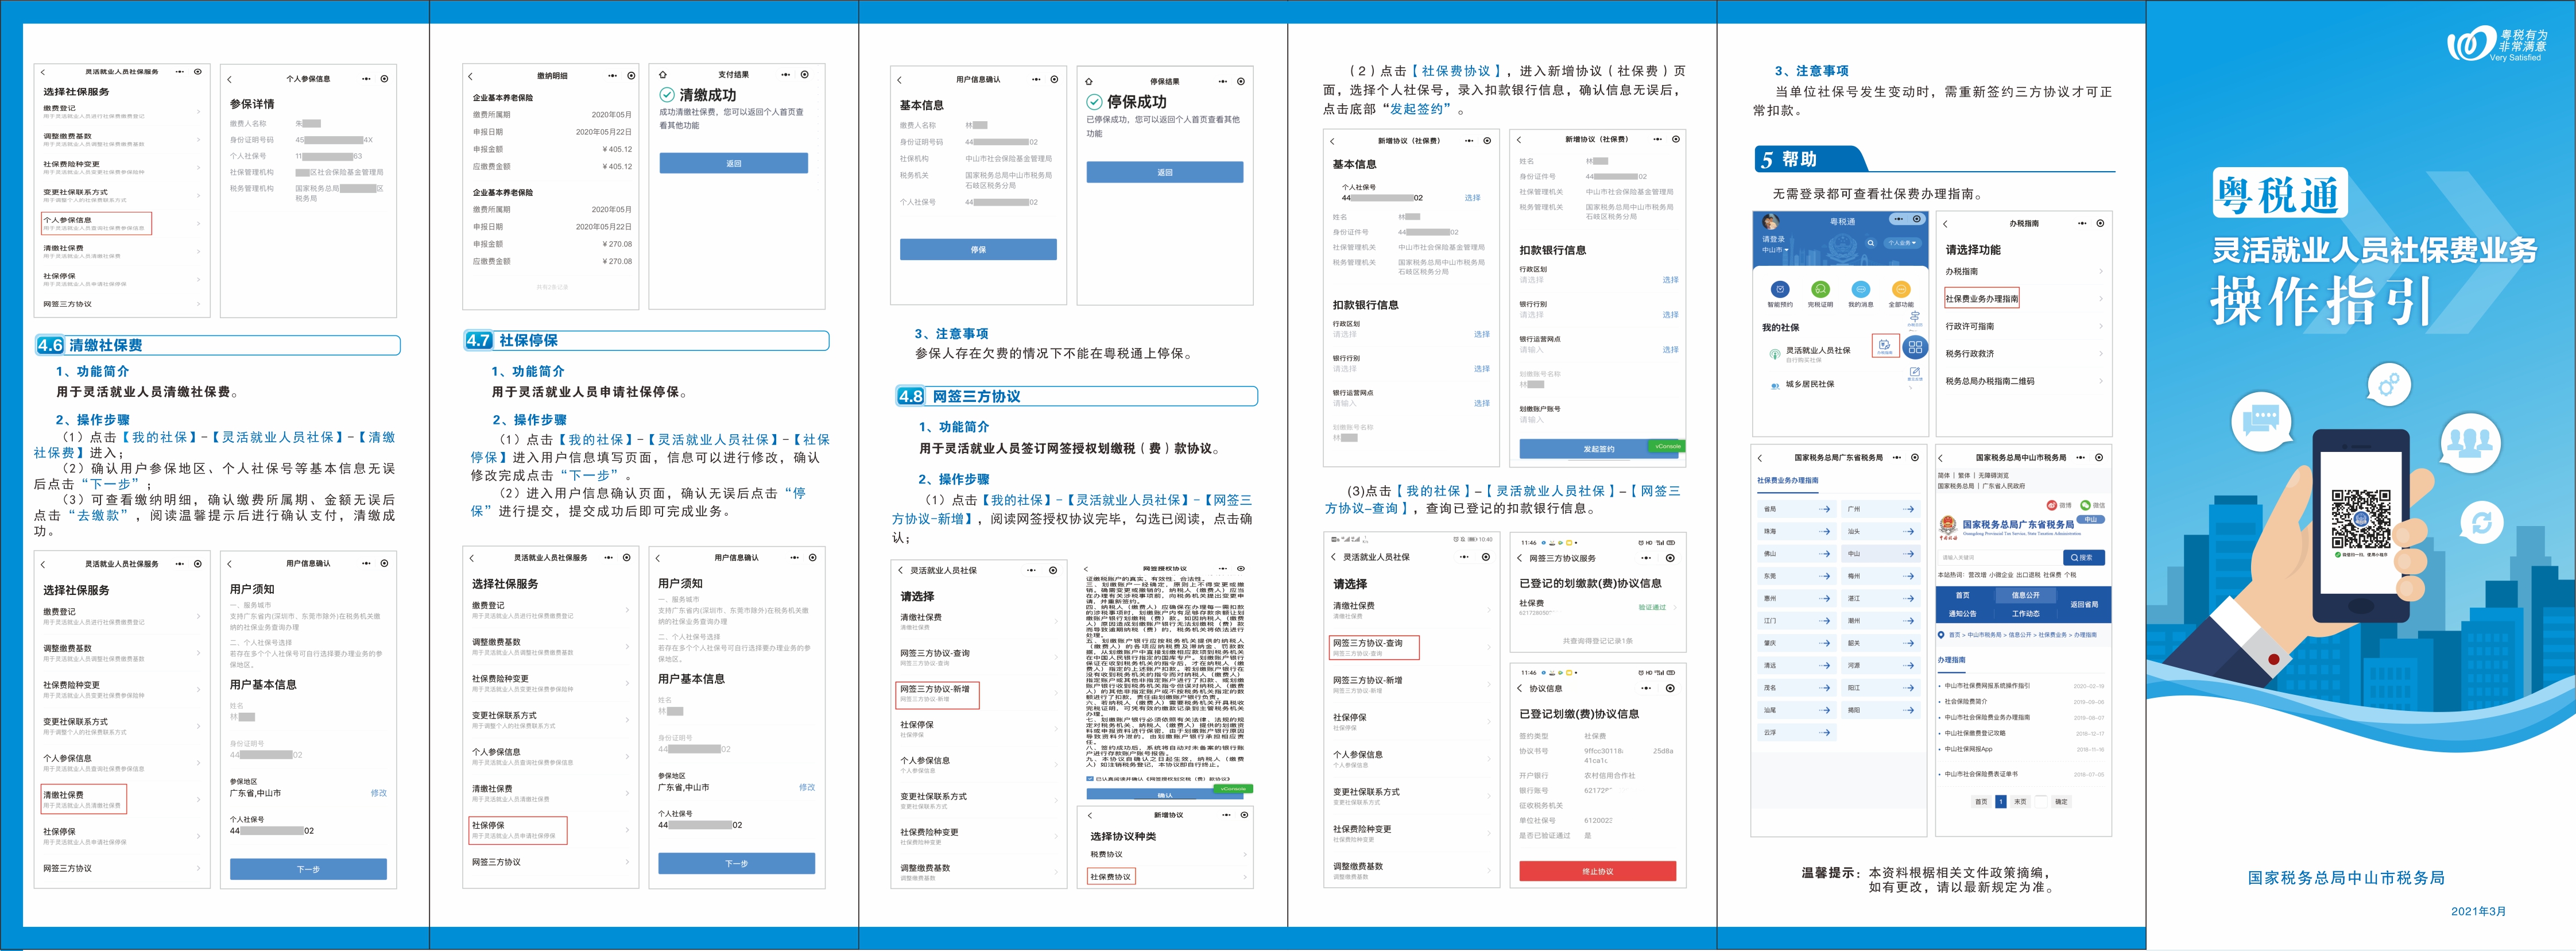The image size is (2576, 951).
Task: Click the blue 搜索 button on Zhongshan site
Action: tap(2085, 558)
